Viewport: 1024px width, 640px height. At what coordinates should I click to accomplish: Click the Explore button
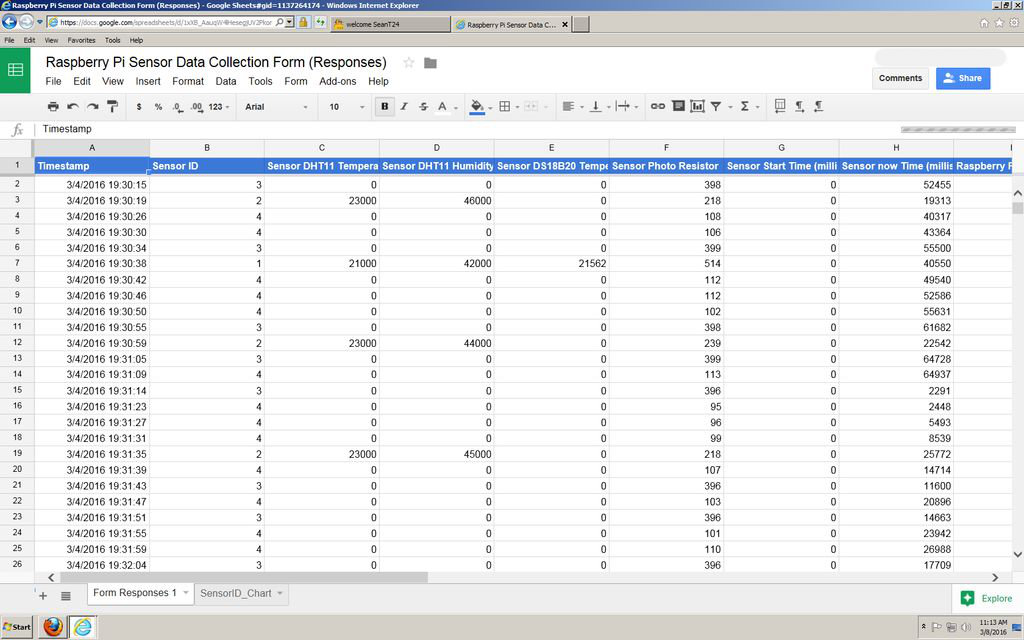point(987,598)
